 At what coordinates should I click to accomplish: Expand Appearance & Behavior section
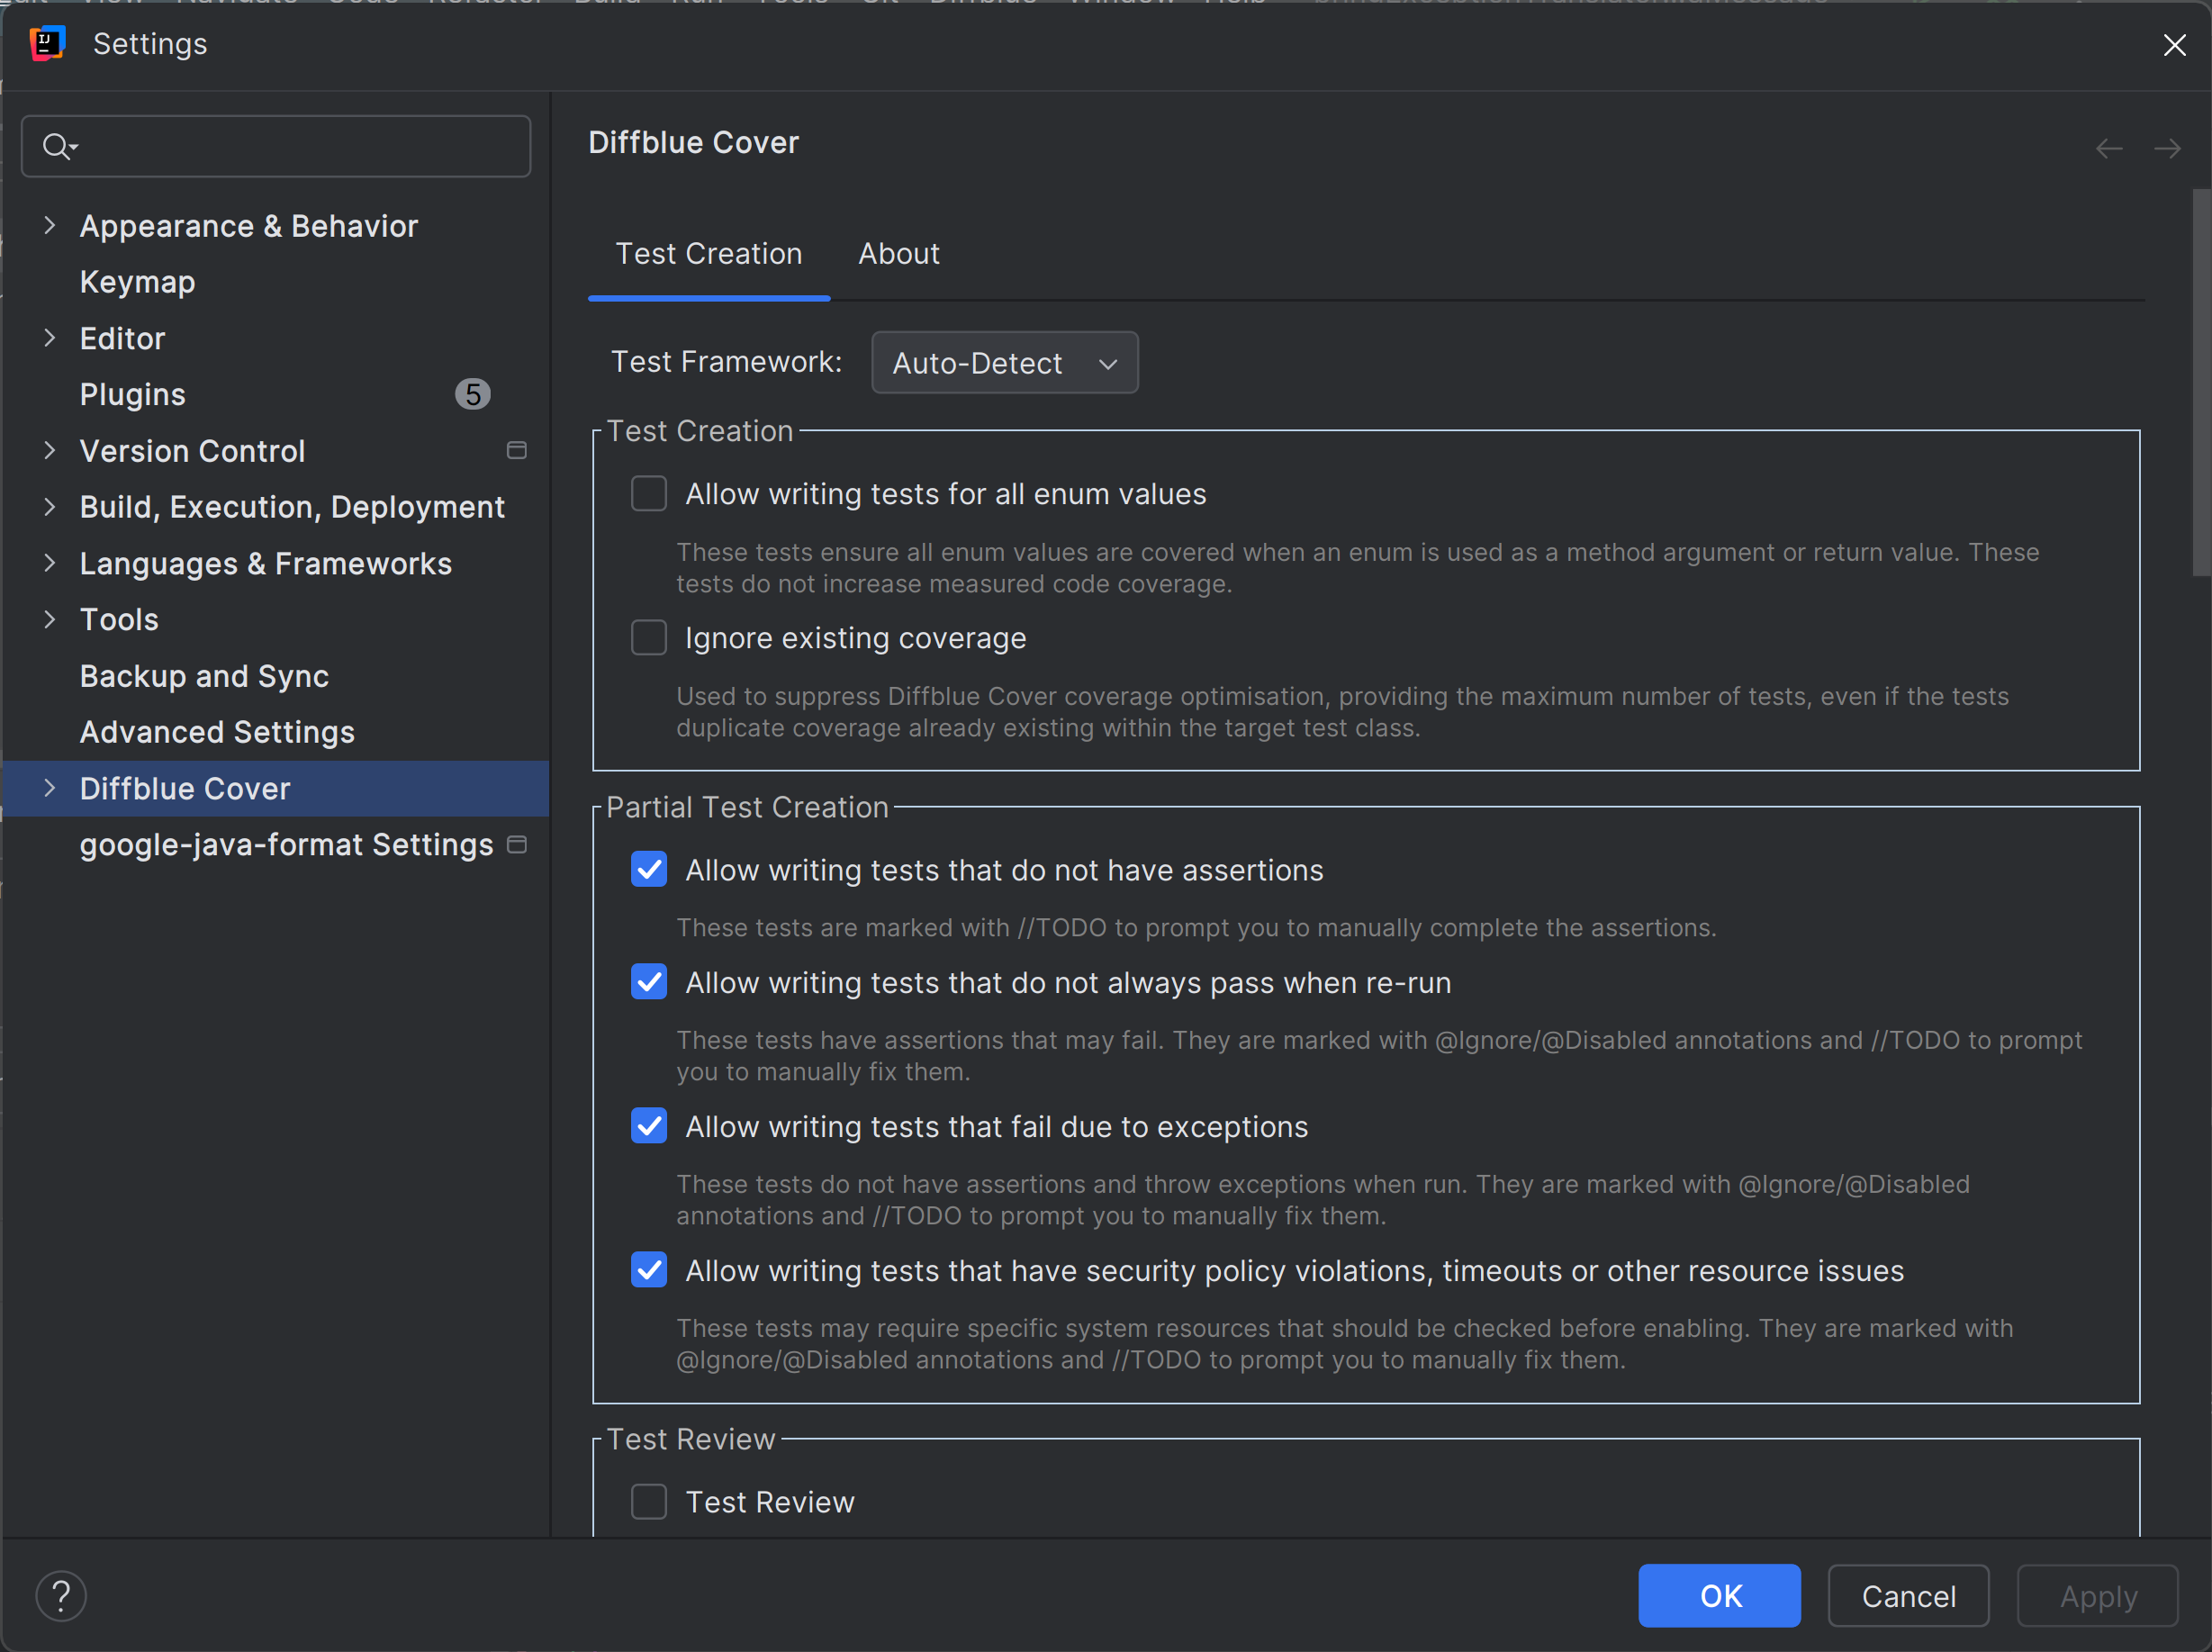[50, 226]
